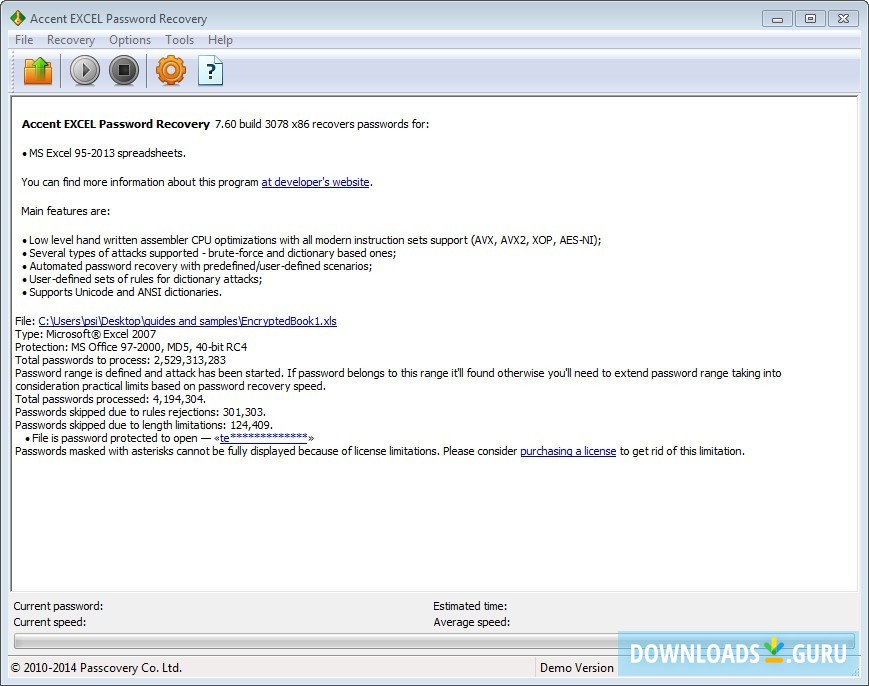Open the EncryptedBook1.xls file path link
Viewport: 869px width, 686px height.
pyautogui.click(x=187, y=321)
